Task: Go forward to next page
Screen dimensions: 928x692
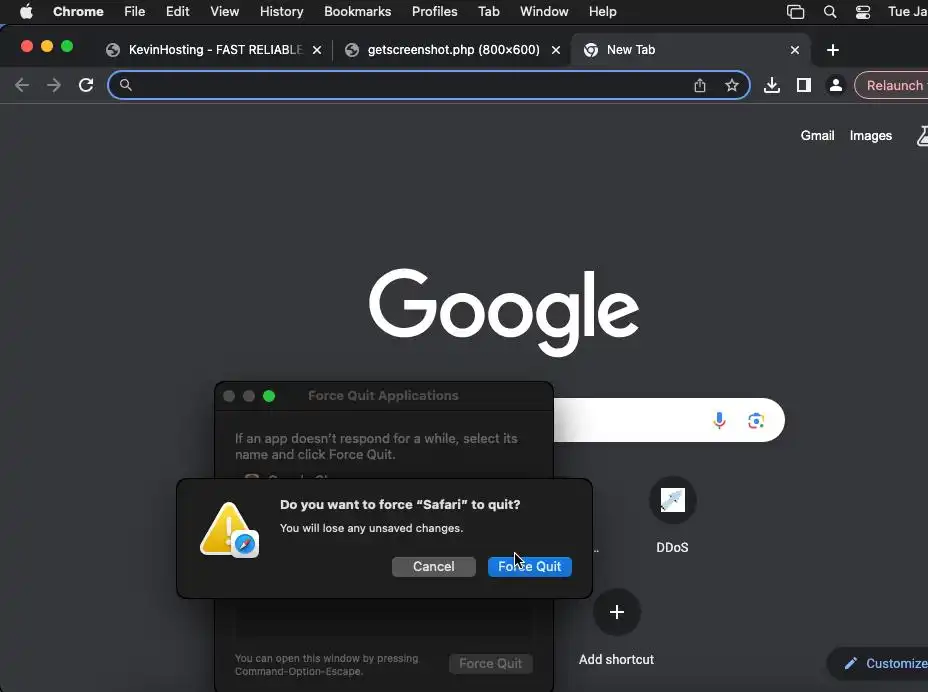Action: click(54, 85)
